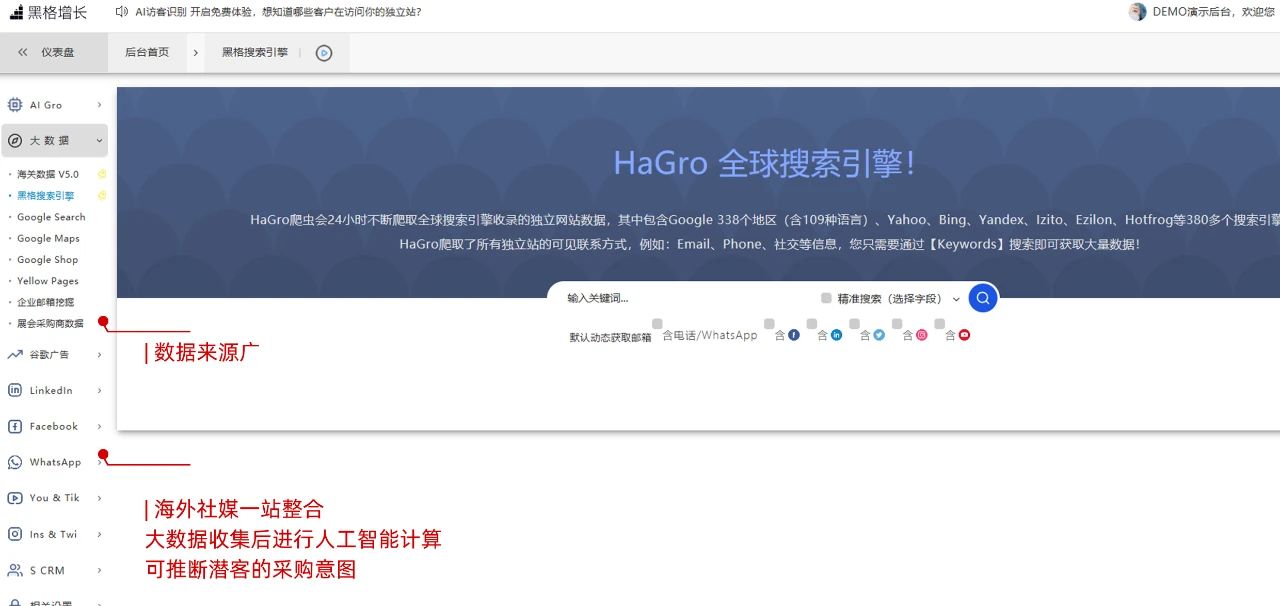Open the DEMO user avatar

click(1137, 12)
